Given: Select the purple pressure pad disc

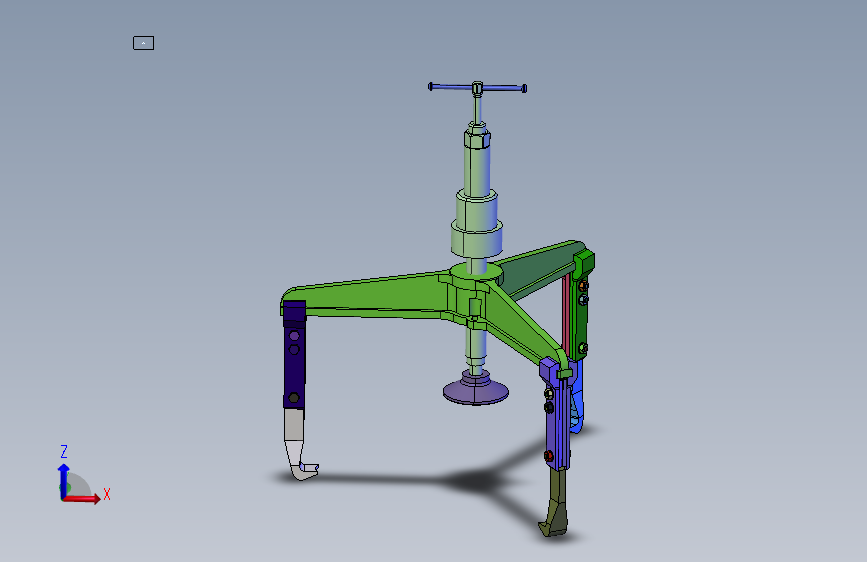Looking at the screenshot, I should [476, 392].
